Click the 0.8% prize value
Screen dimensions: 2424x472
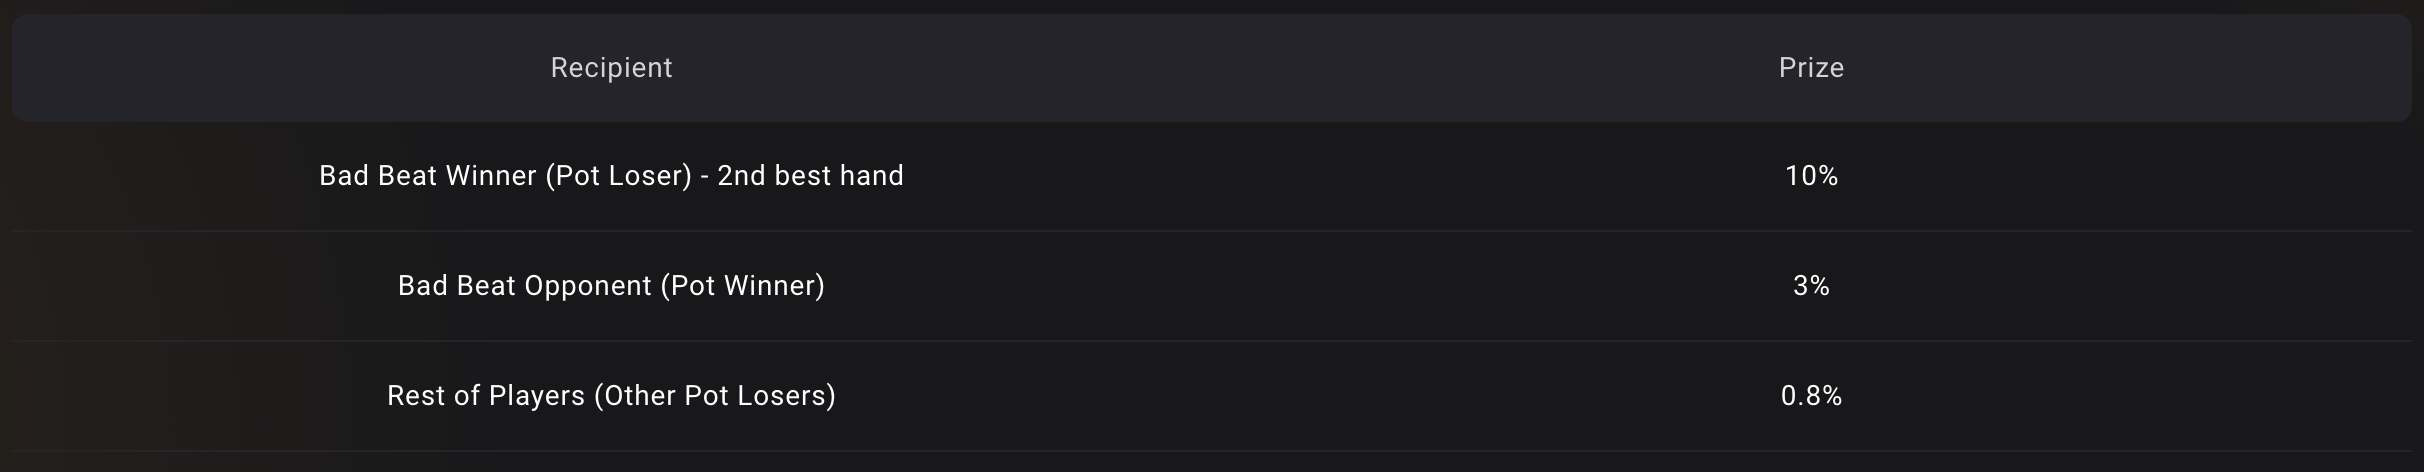pyautogui.click(x=1811, y=396)
